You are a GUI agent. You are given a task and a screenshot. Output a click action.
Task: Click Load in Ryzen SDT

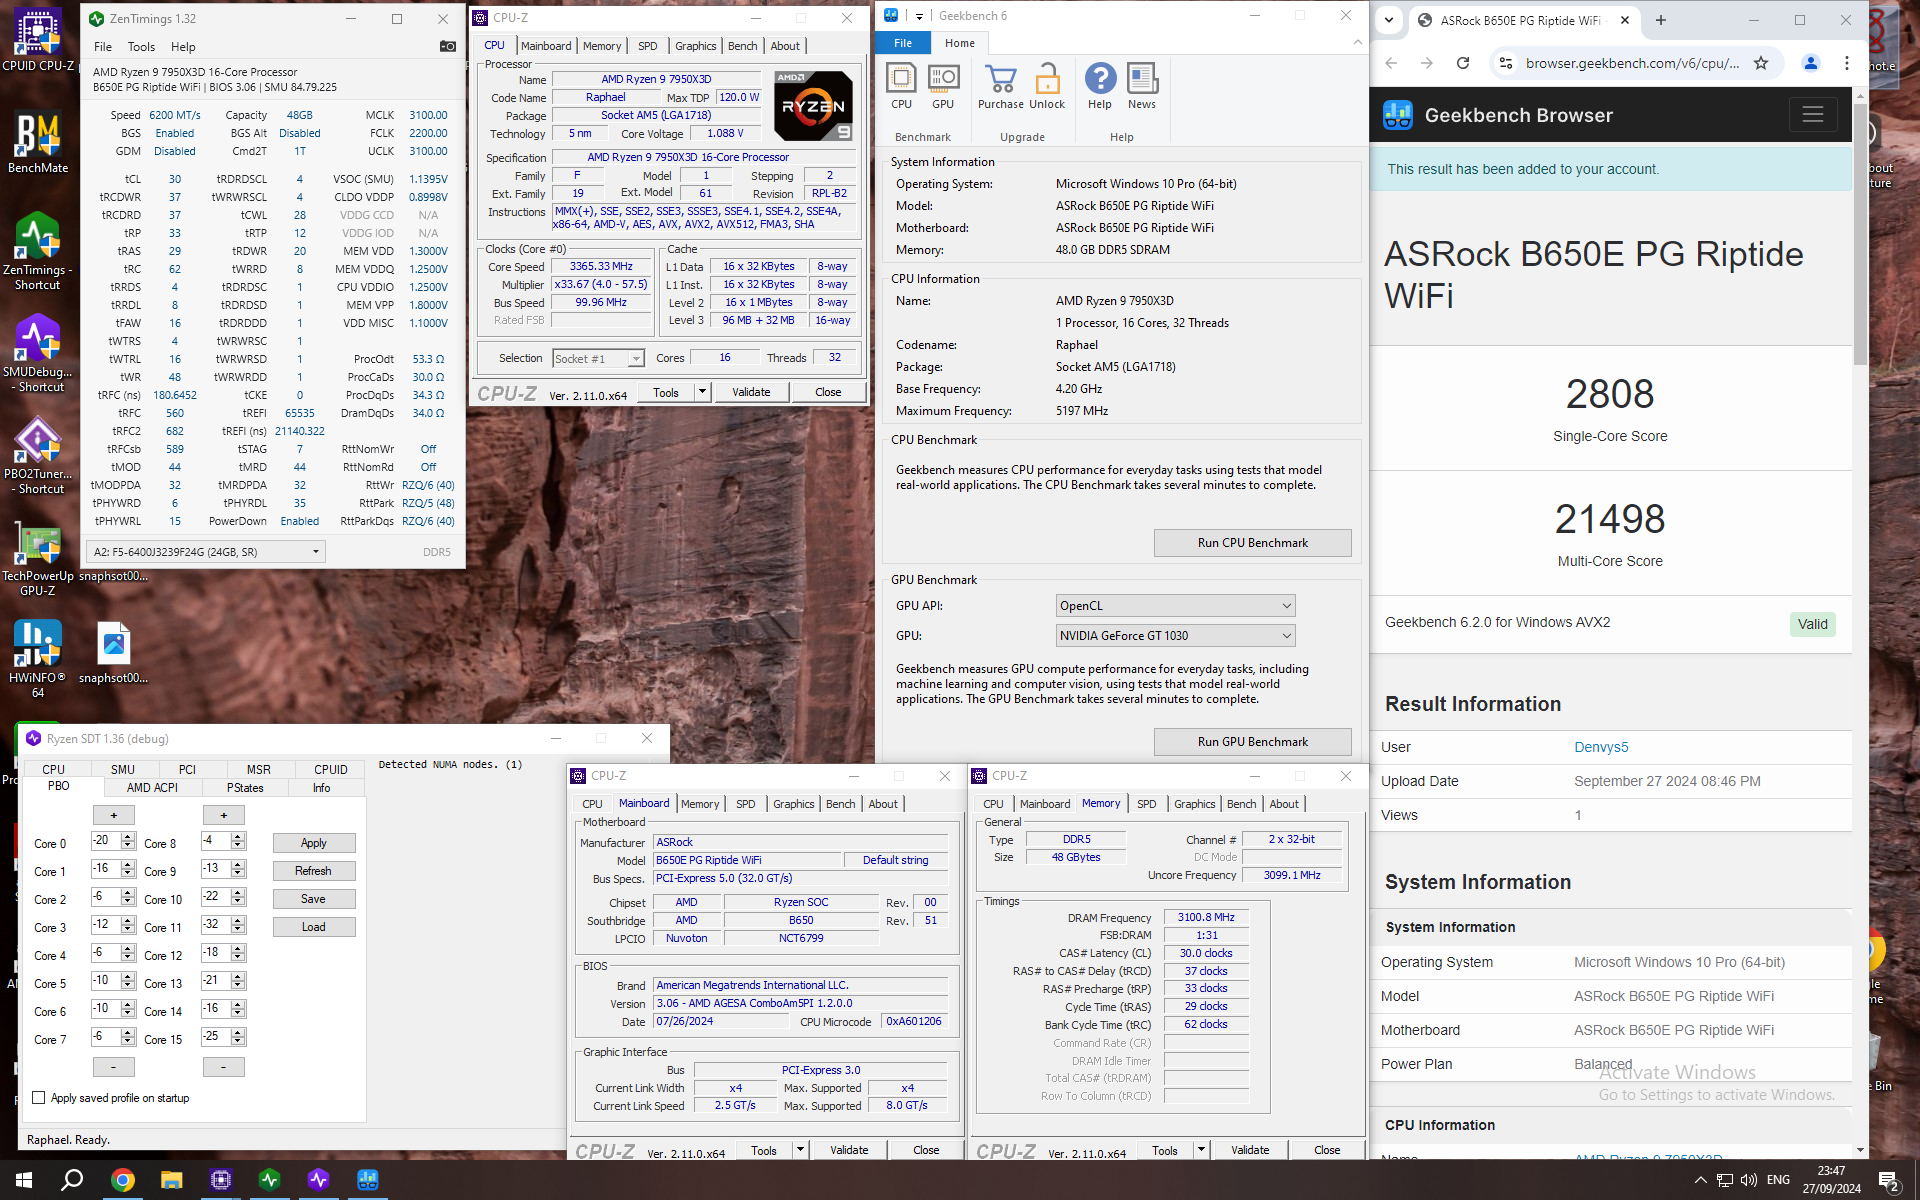point(313,927)
